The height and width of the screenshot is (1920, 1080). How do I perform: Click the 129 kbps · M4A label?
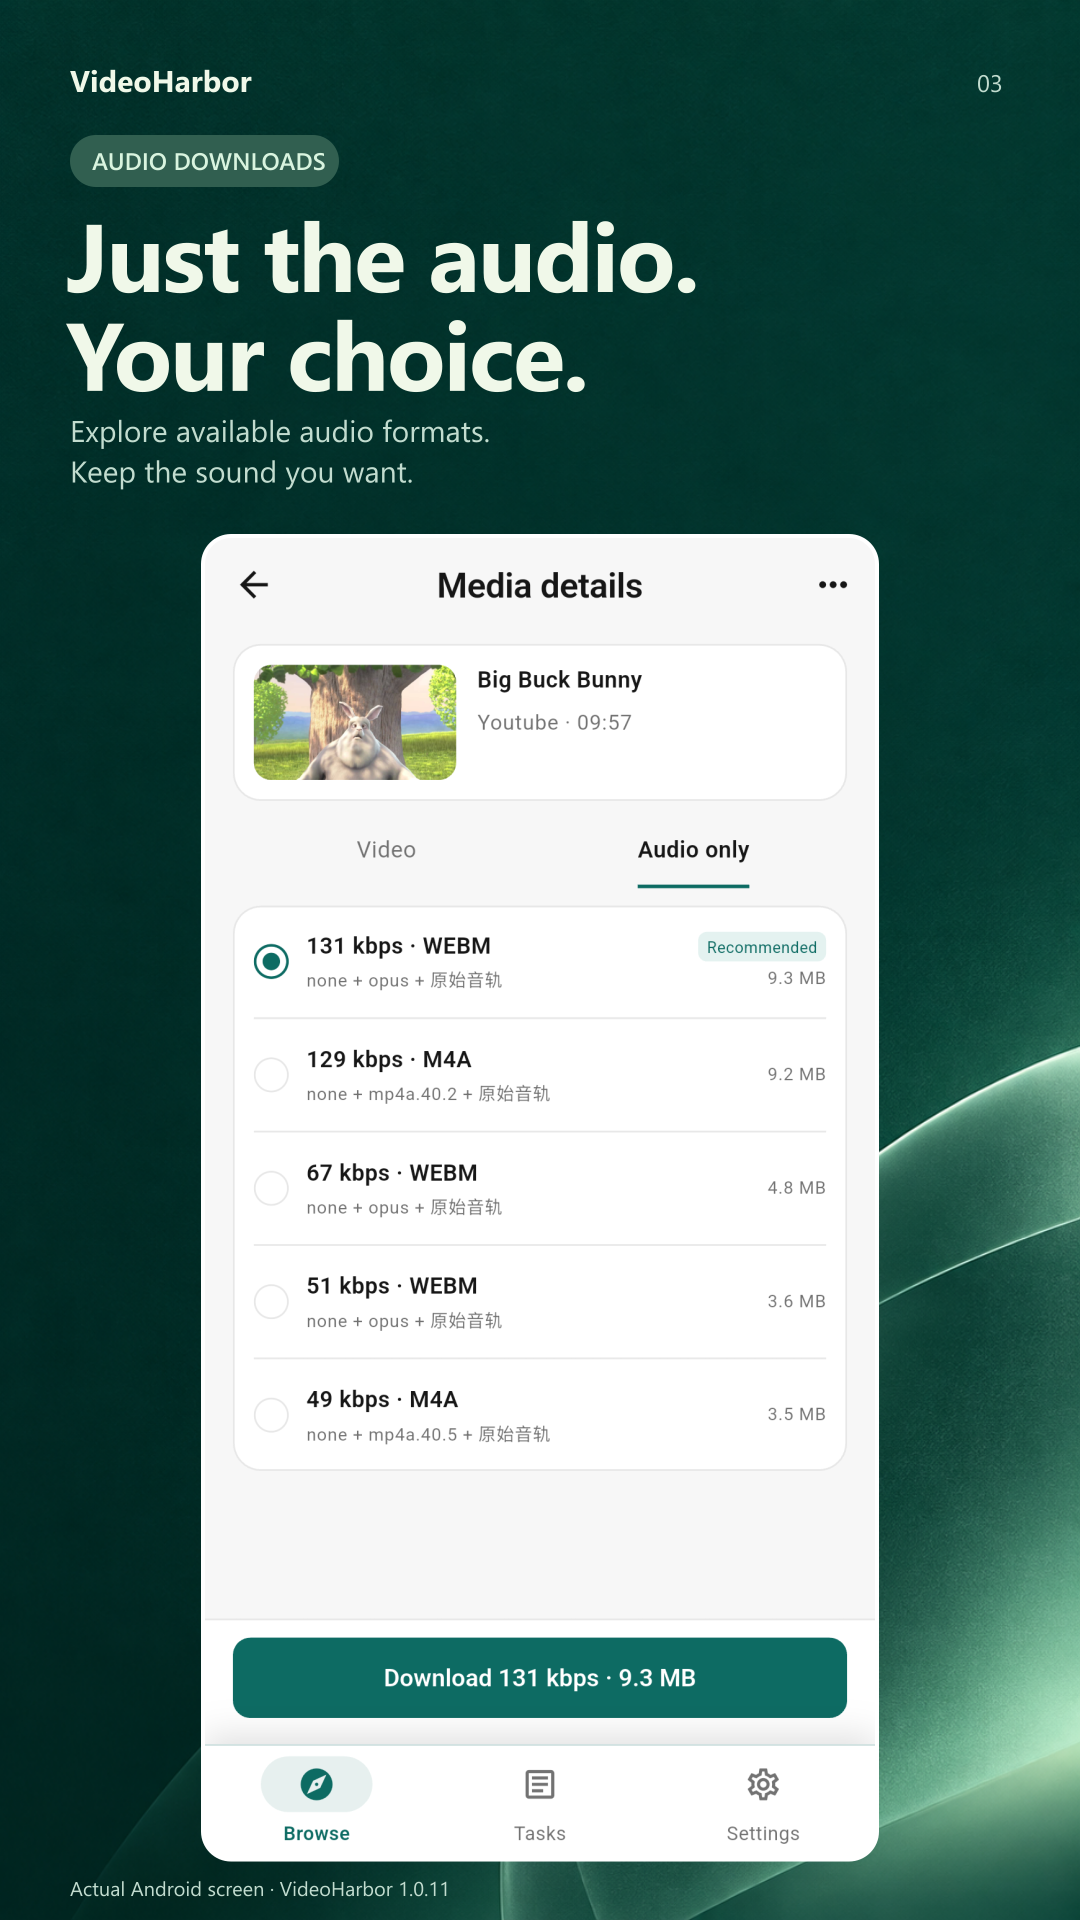[389, 1060]
